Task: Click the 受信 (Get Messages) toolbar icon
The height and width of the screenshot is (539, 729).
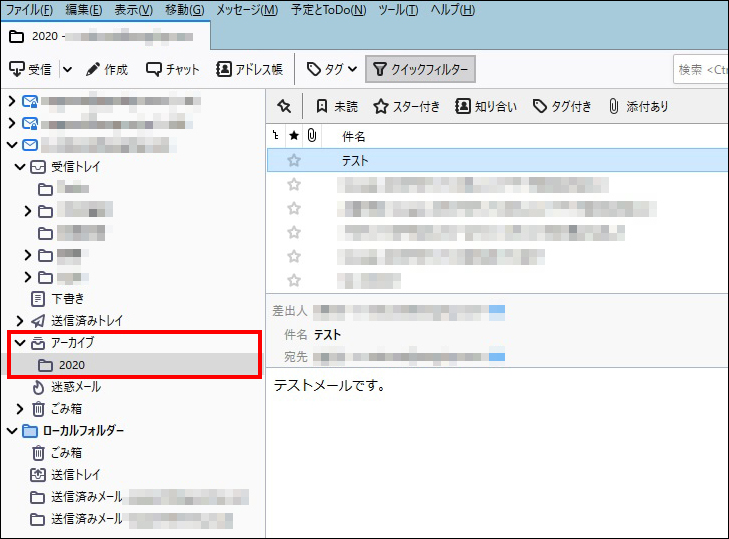Action: [30, 69]
